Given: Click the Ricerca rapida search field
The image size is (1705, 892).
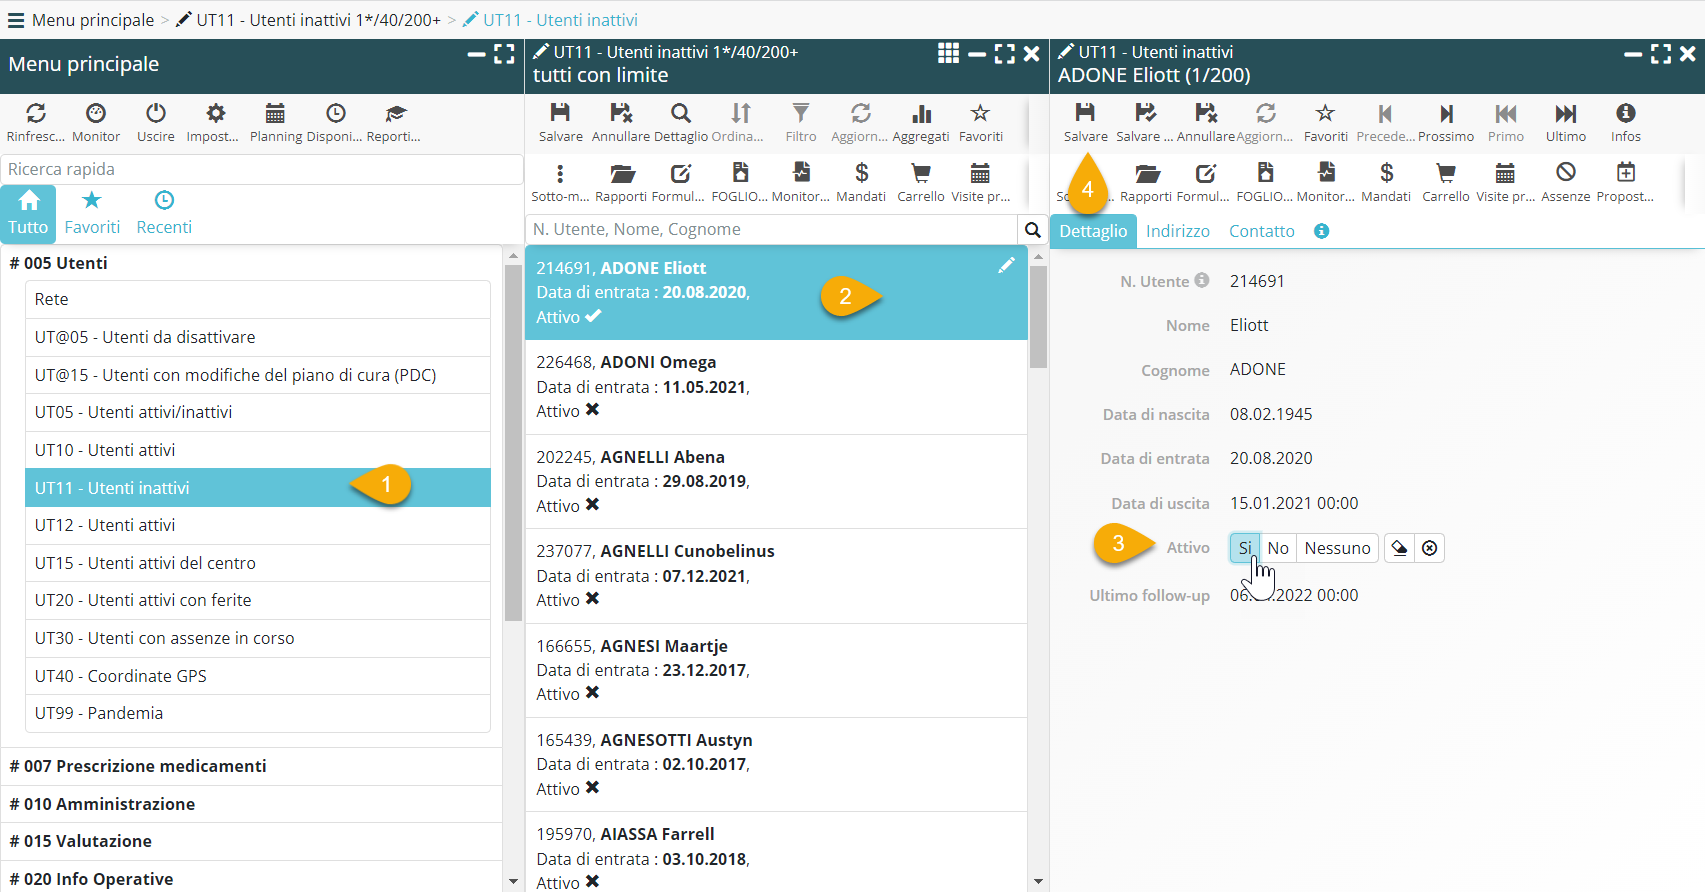Looking at the screenshot, I should tap(261, 169).
